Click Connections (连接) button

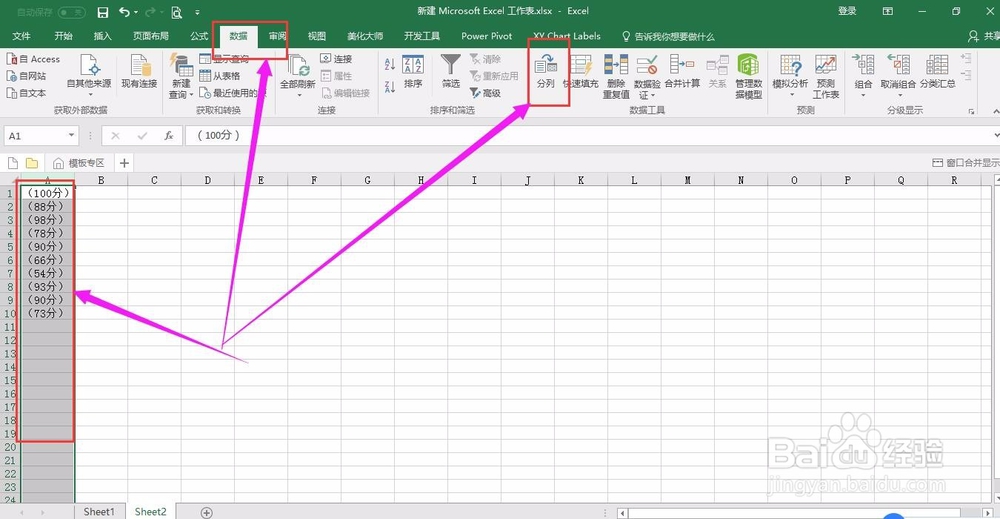point(336,59)
